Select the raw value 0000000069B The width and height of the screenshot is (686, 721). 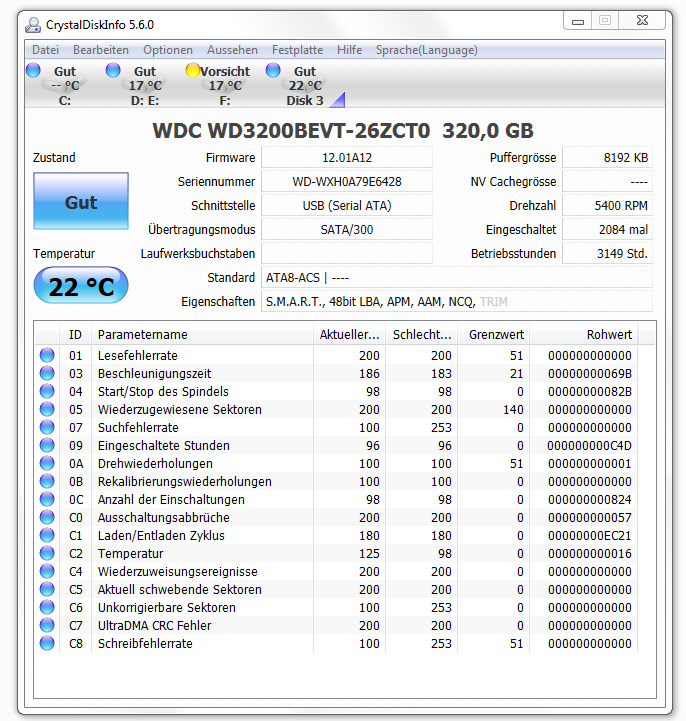click(x=590, y=373)
